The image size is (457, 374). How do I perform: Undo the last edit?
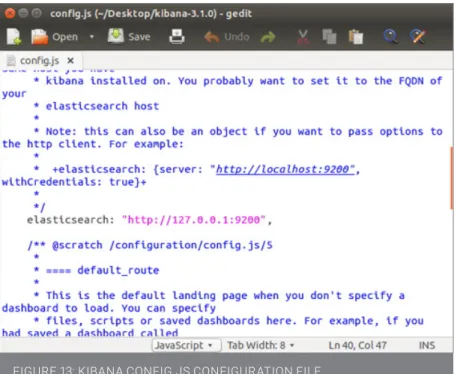[x=227, y=37]
